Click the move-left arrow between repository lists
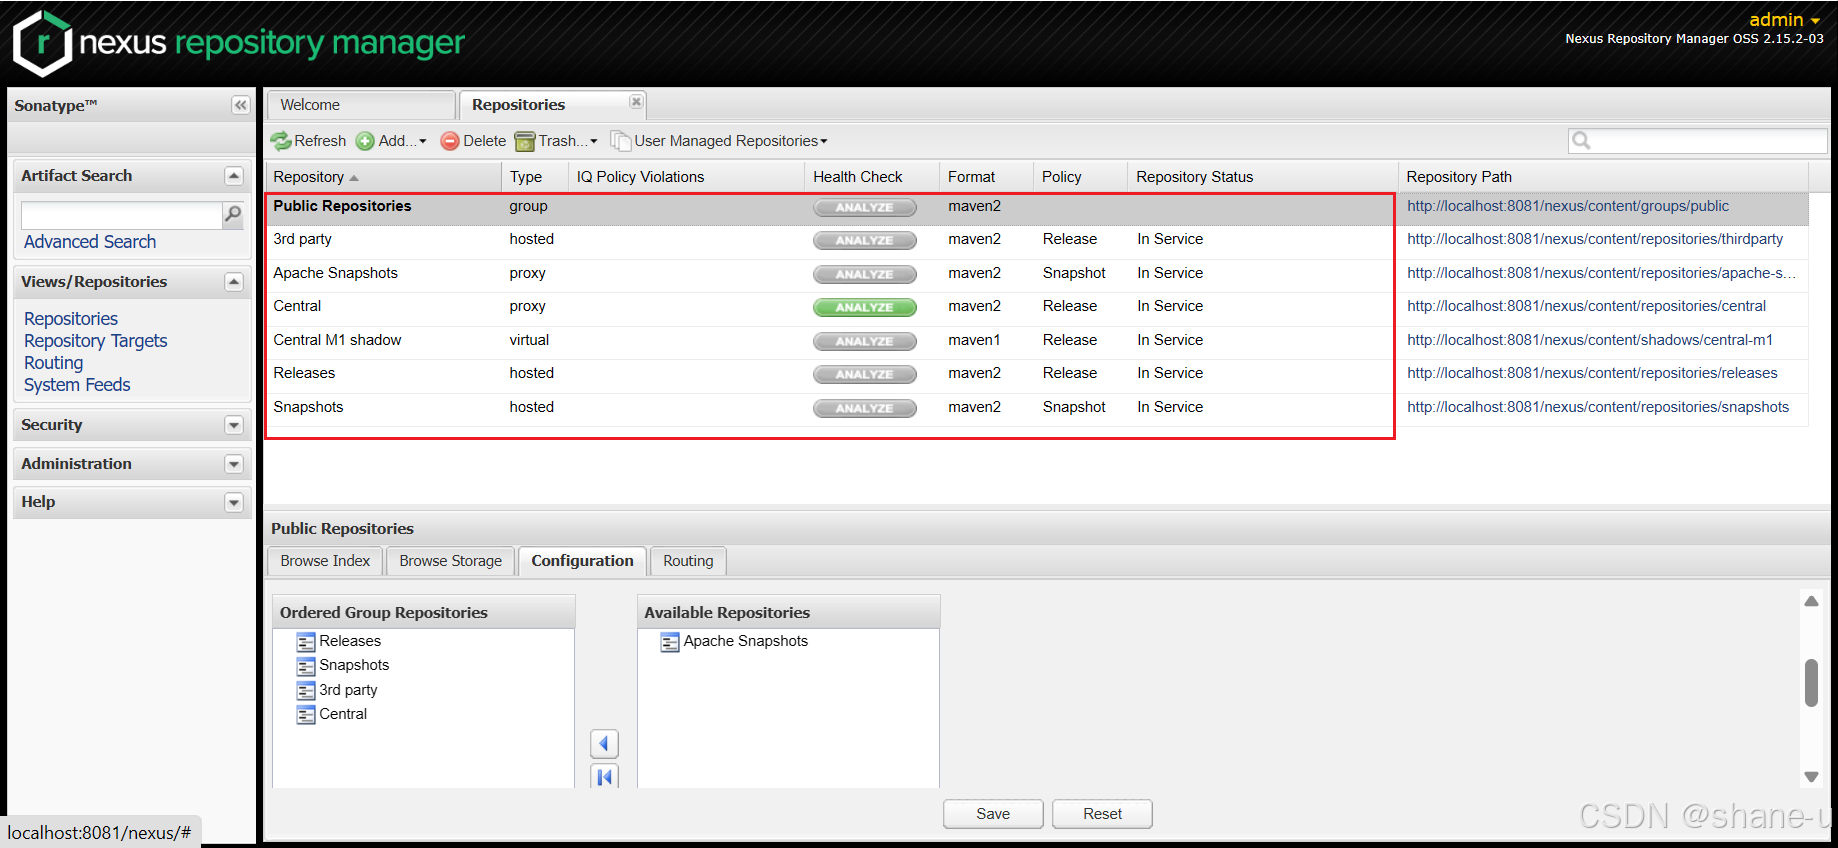The height and width of the screenshot is (848, 1838). [604, 743]
